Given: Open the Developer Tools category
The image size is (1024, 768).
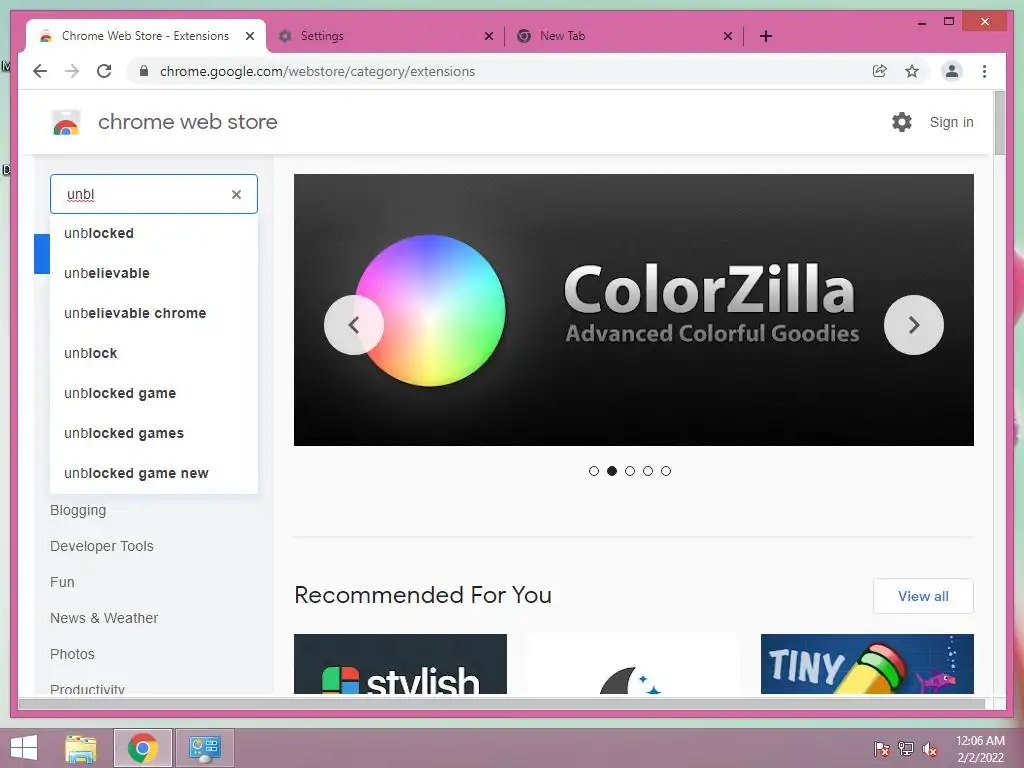Looking at the screenshot, I should pos(102,546).
